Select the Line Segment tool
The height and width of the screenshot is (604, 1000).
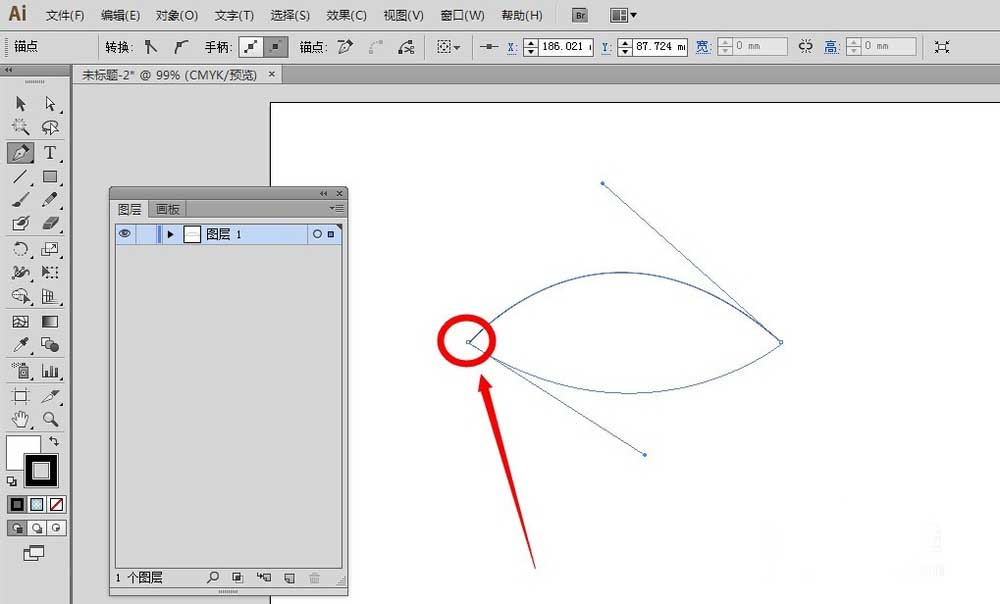[20, 177]
